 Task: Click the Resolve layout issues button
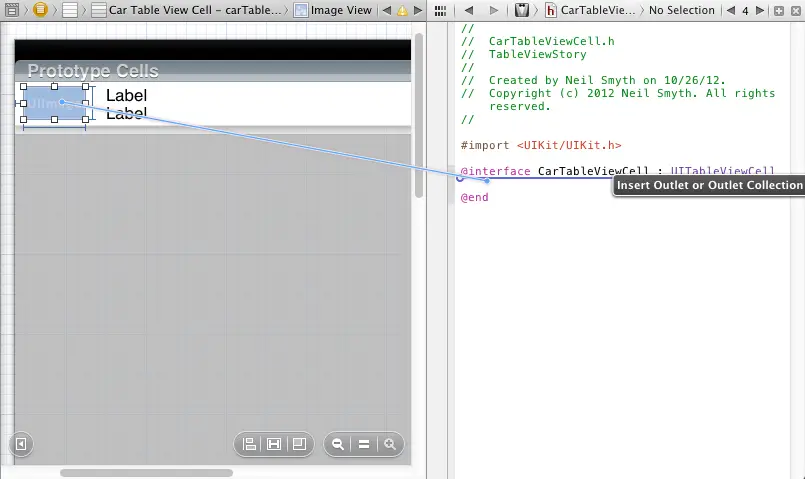[298, 444]
